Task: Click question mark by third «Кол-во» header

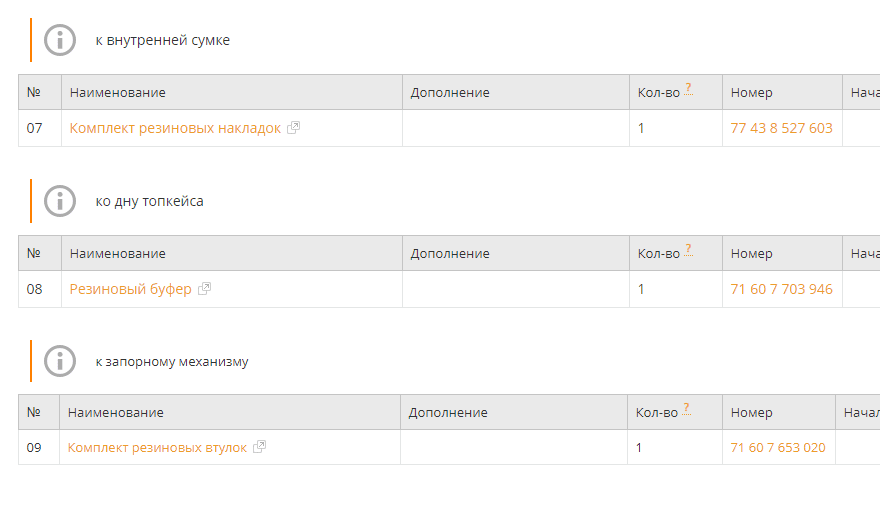Action: pyautogui.click(x=686, y=409)
